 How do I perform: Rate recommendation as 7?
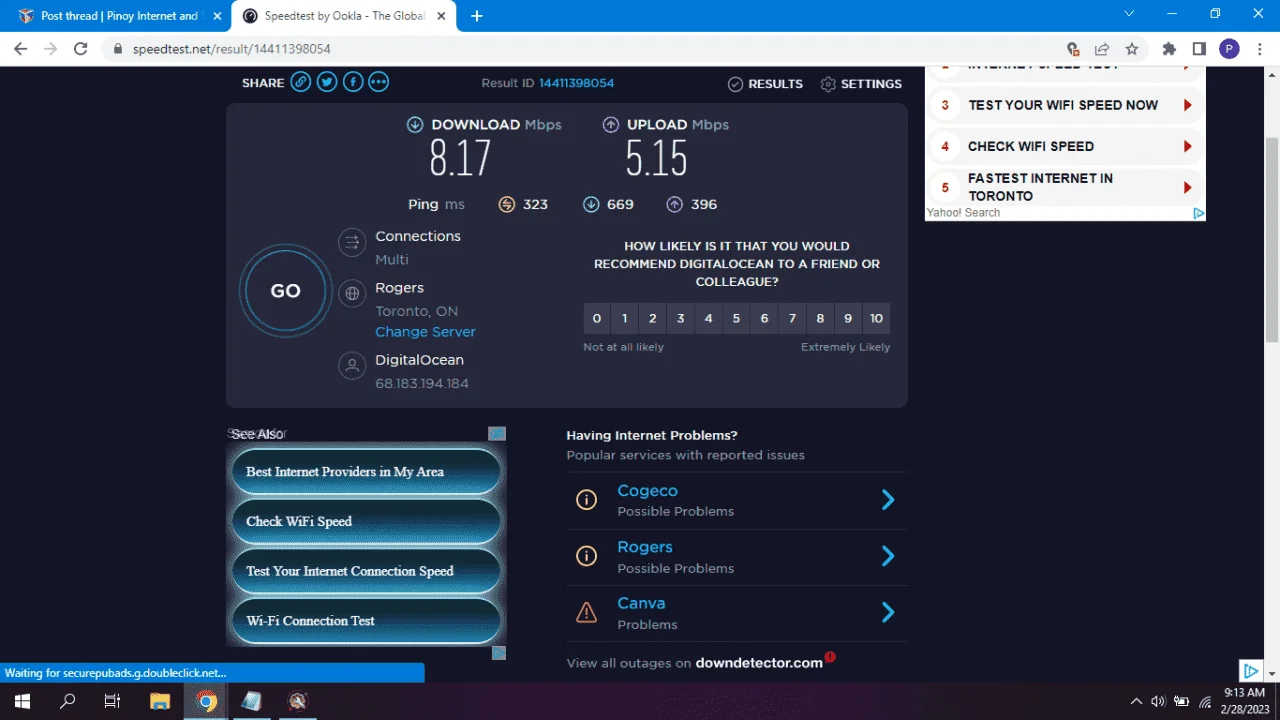[x=793, y=318]
